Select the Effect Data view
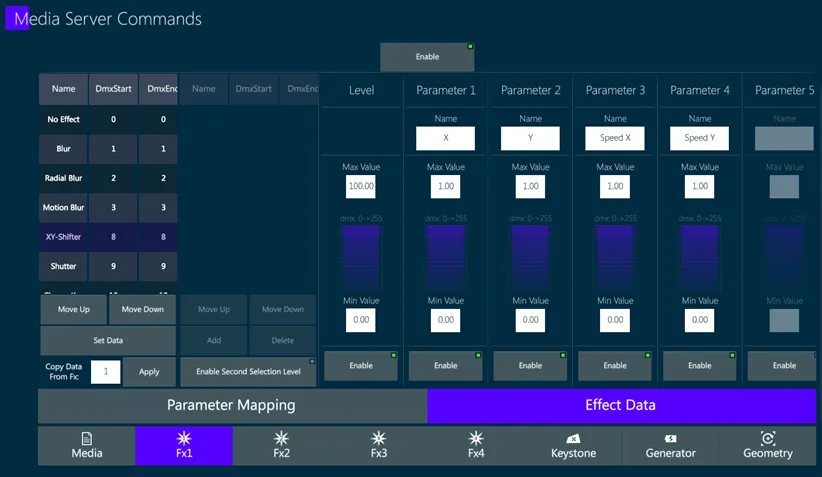Image resolution: width=822 pixels, height=477 pixels. point(621,405)
